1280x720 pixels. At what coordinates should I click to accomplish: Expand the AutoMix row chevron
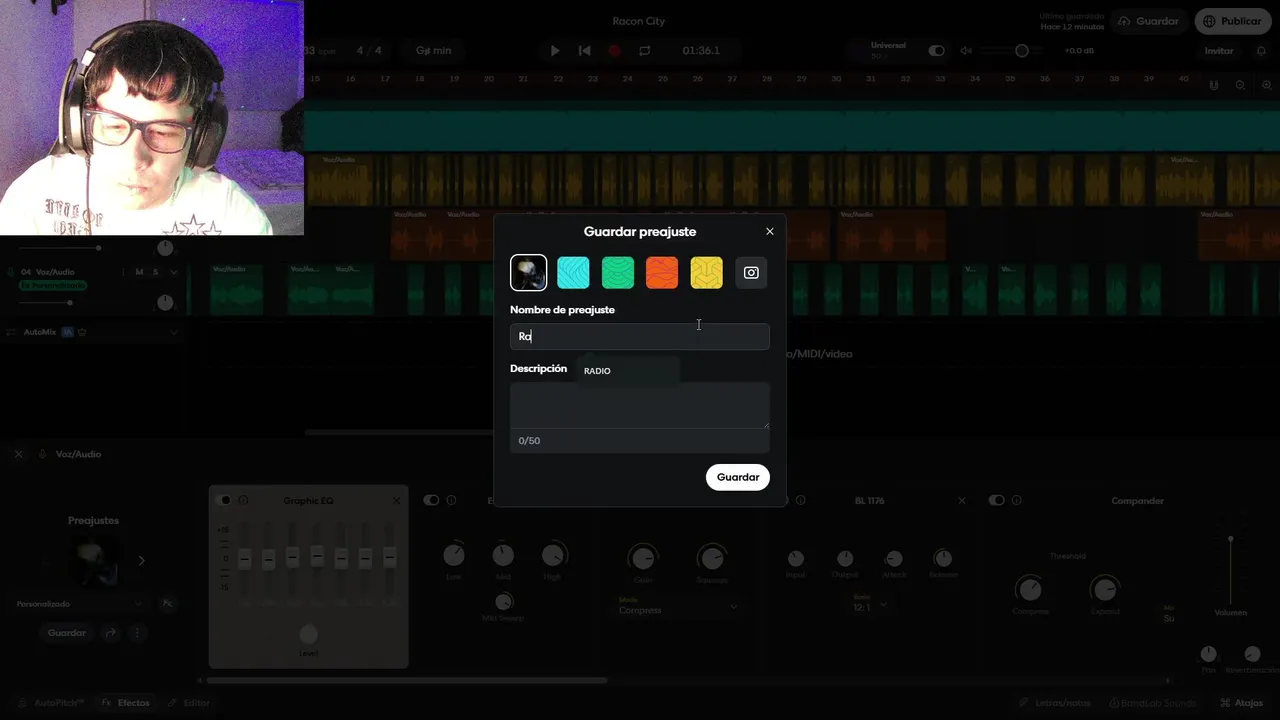(174, 332)
